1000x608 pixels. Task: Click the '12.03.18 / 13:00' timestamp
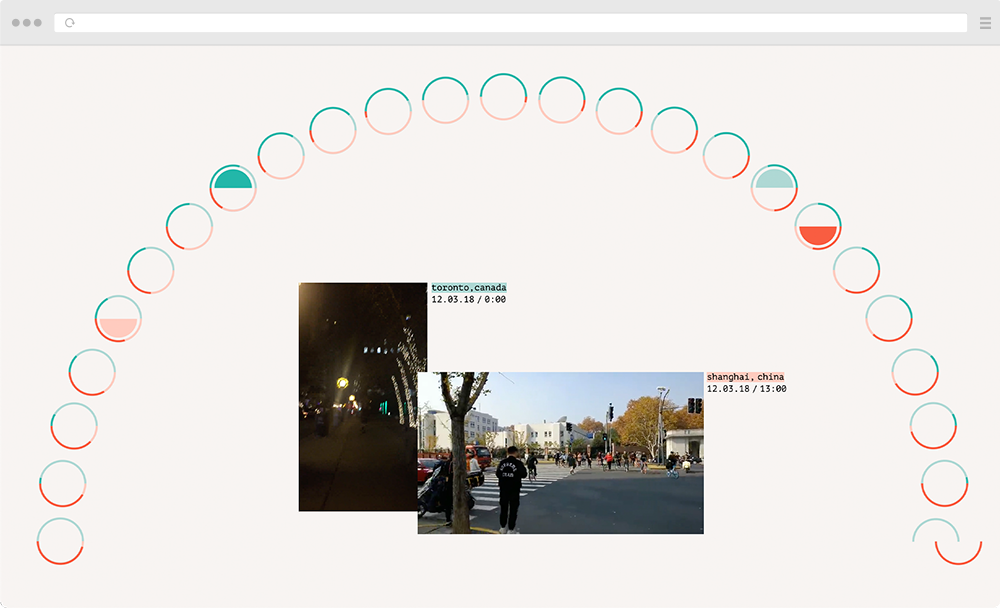(x=746, y=389)
